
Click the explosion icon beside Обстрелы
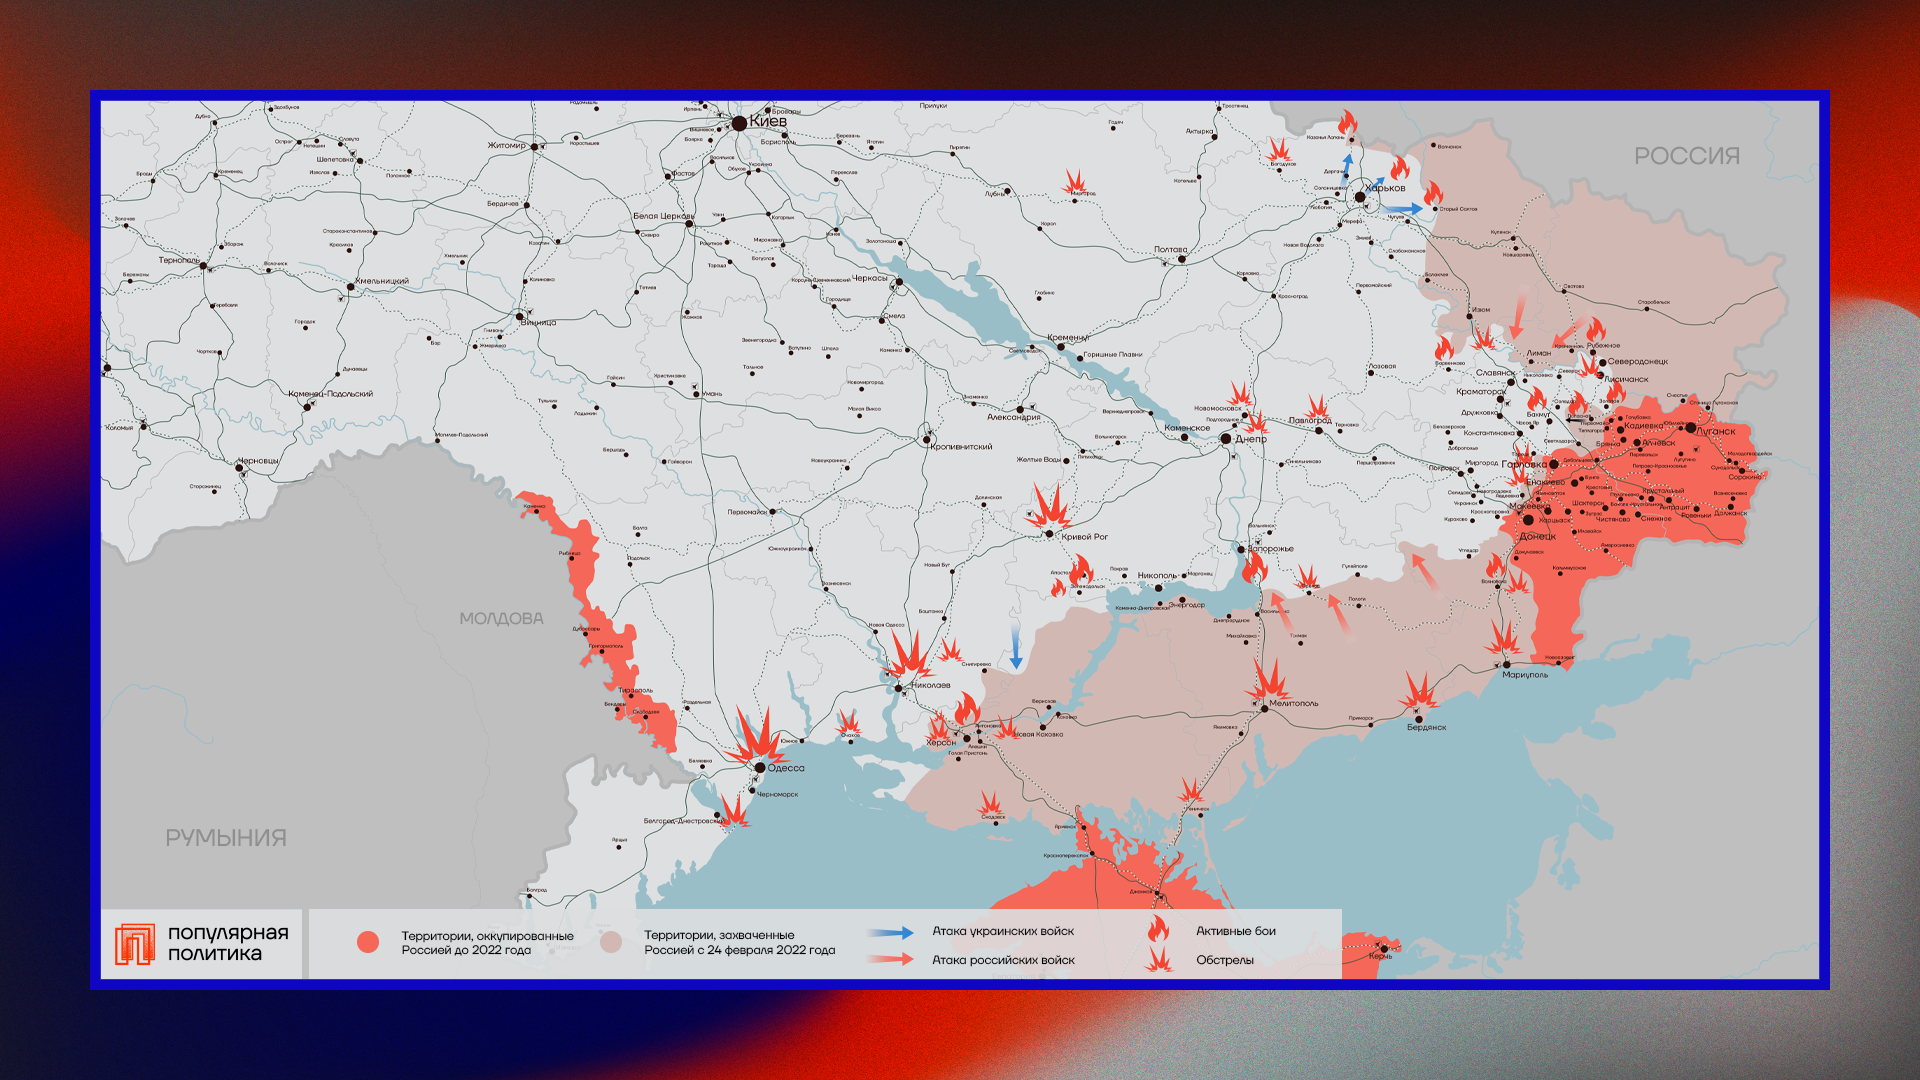(1159, 960)
